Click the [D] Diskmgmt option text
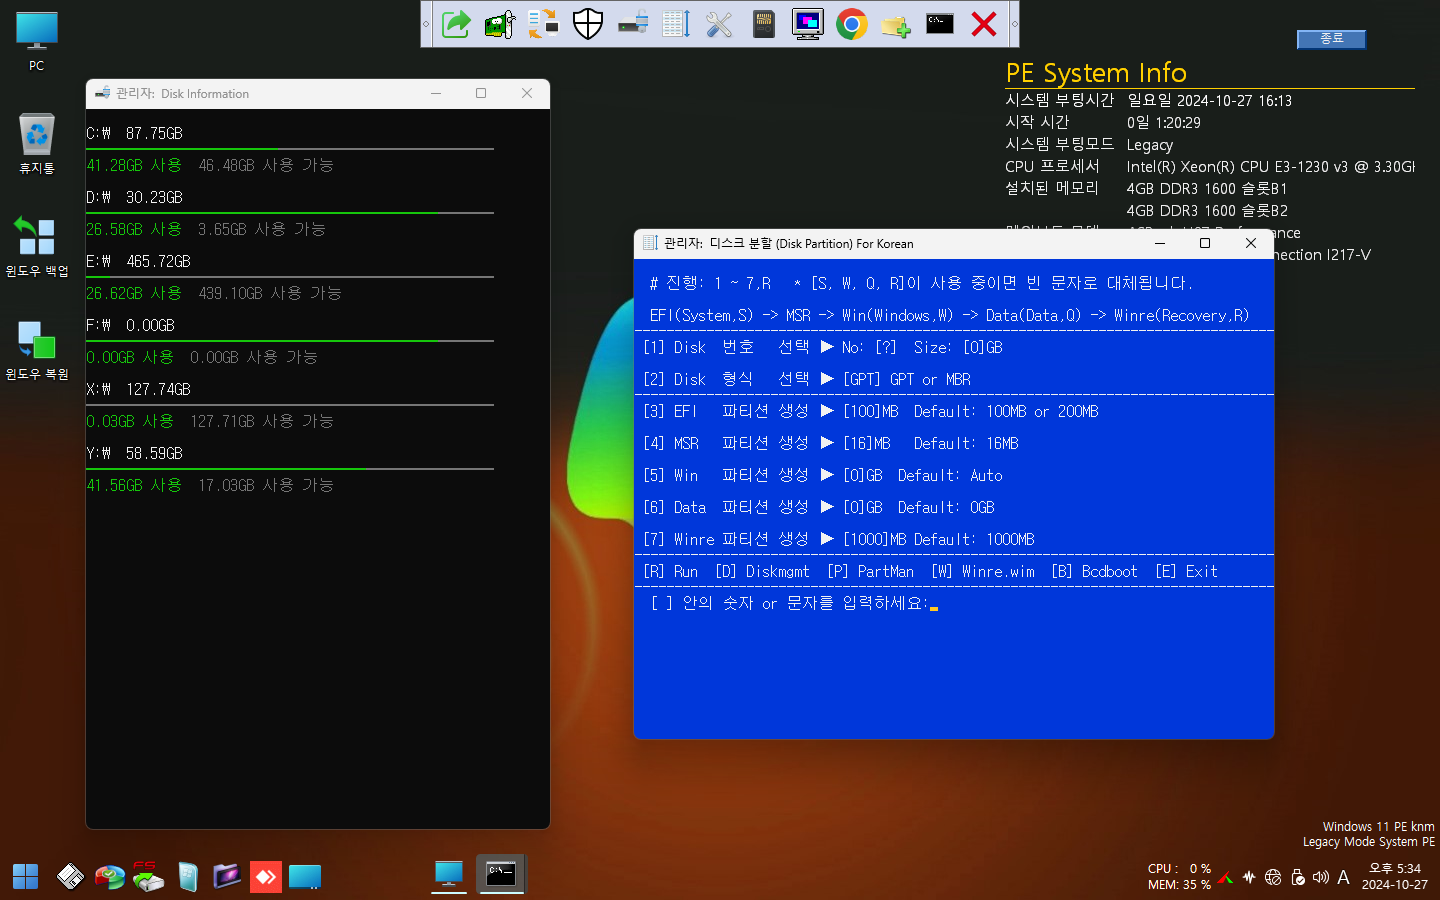1440x900 pixels. [762, 571]
